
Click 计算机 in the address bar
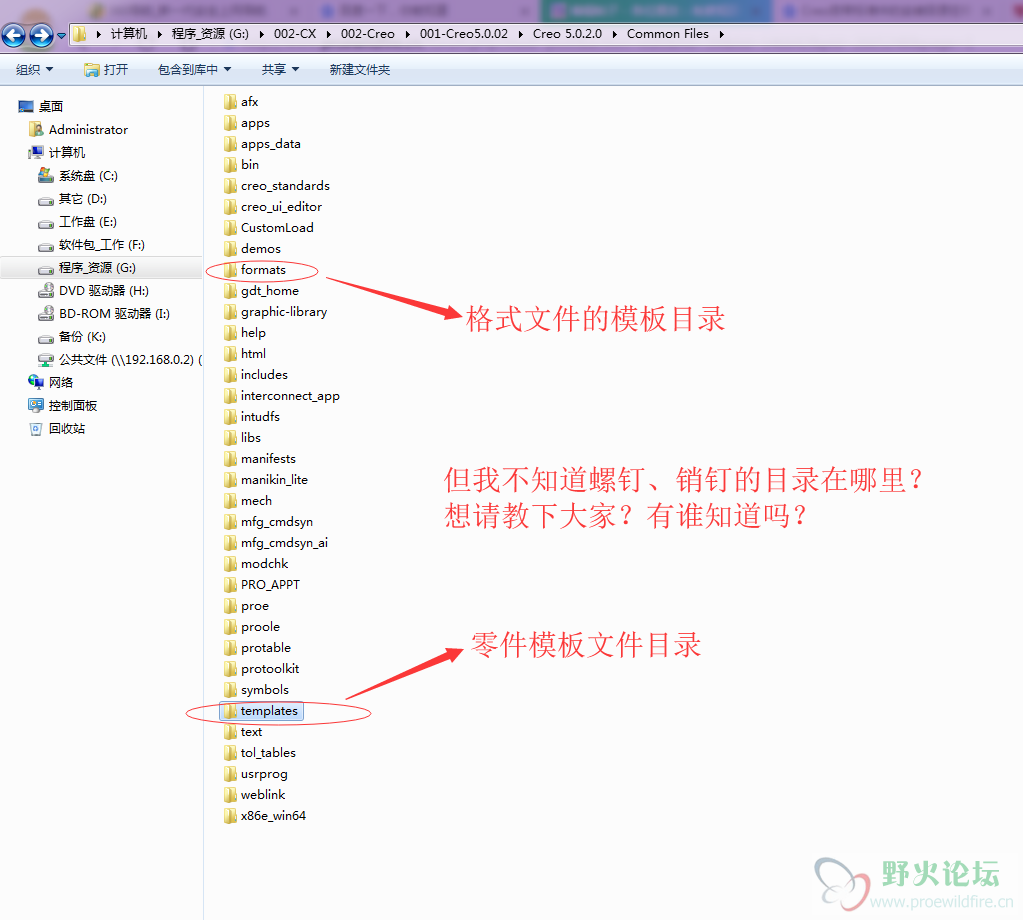click(129, 34)
